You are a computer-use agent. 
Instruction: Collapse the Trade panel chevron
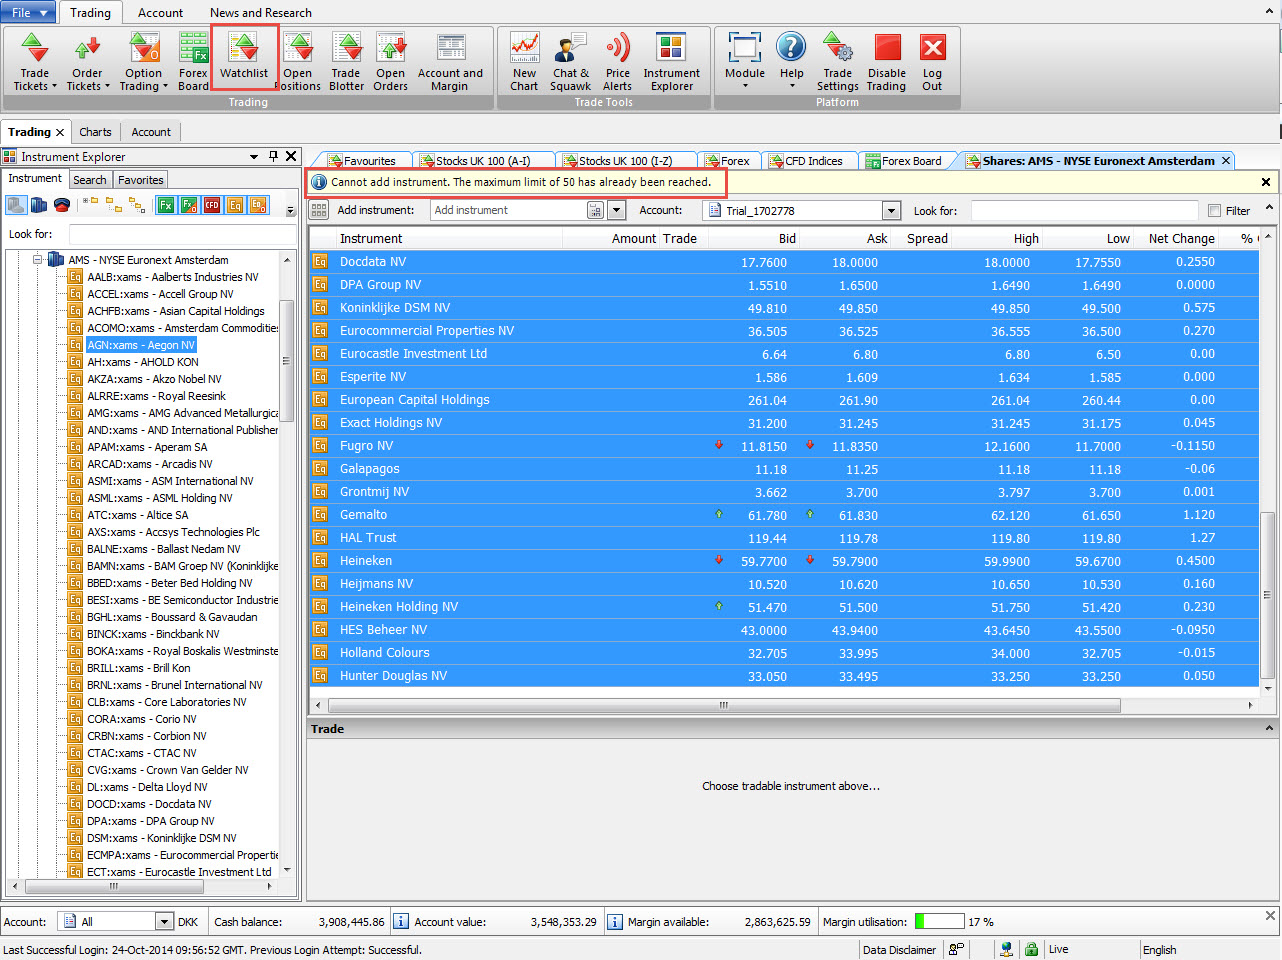click(x=1270, y=729)
